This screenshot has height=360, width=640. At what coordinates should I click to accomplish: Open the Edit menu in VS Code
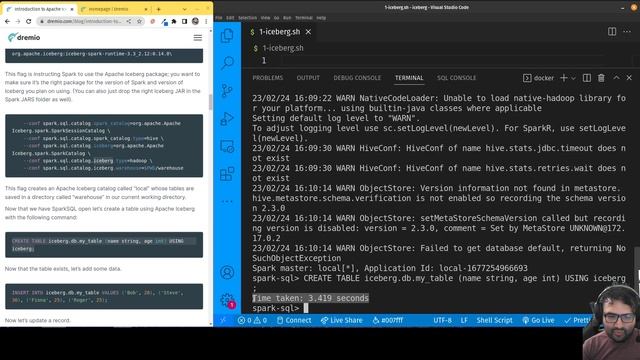click(x=230, y=18)
